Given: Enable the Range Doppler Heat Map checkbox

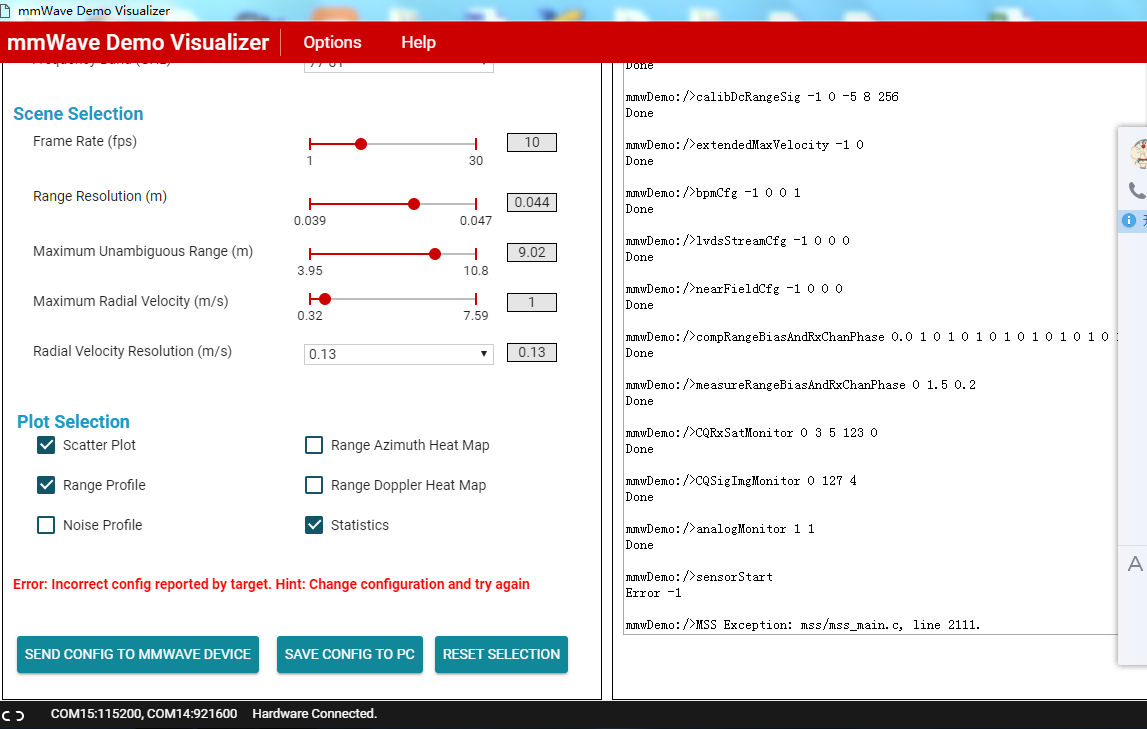Looking at the screenshot, I should click(x=314, y=485).
